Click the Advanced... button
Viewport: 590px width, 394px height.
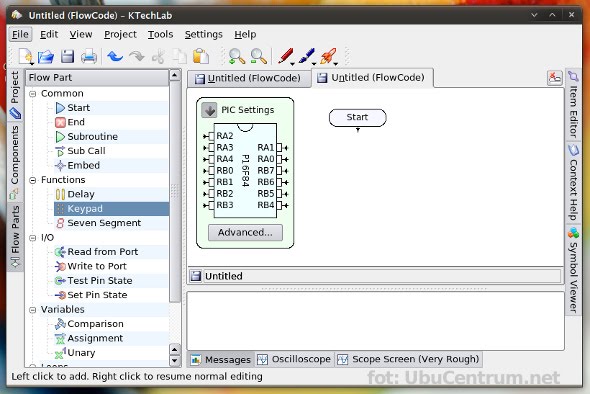point(245,233)
